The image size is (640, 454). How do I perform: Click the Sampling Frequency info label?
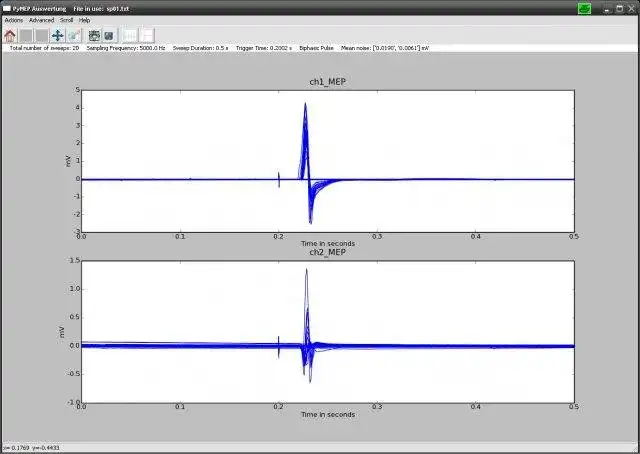click(x=119, y=48)
